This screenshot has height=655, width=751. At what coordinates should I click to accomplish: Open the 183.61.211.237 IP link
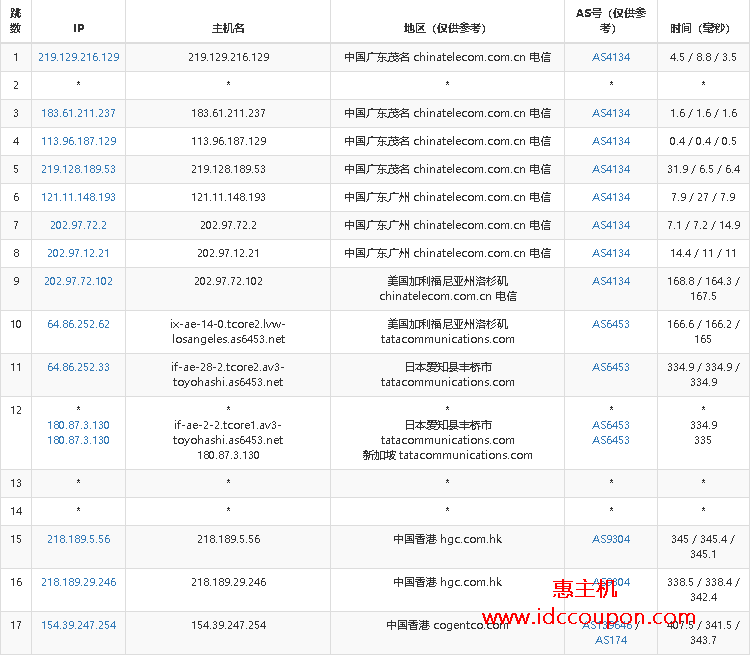[x=78, y=113]
